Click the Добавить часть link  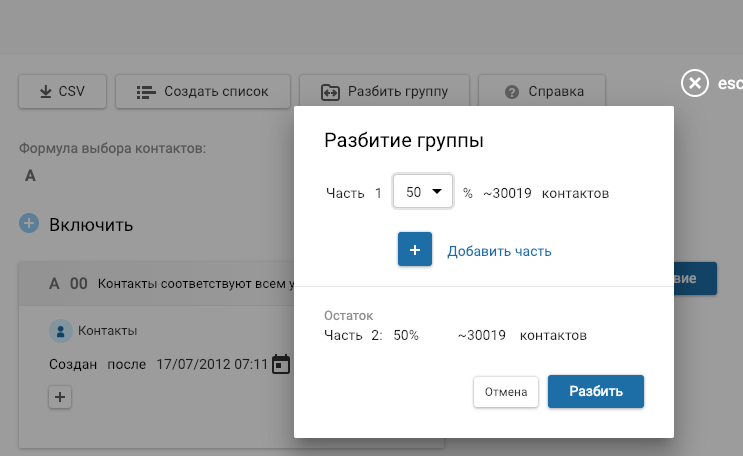coord(499,251)
